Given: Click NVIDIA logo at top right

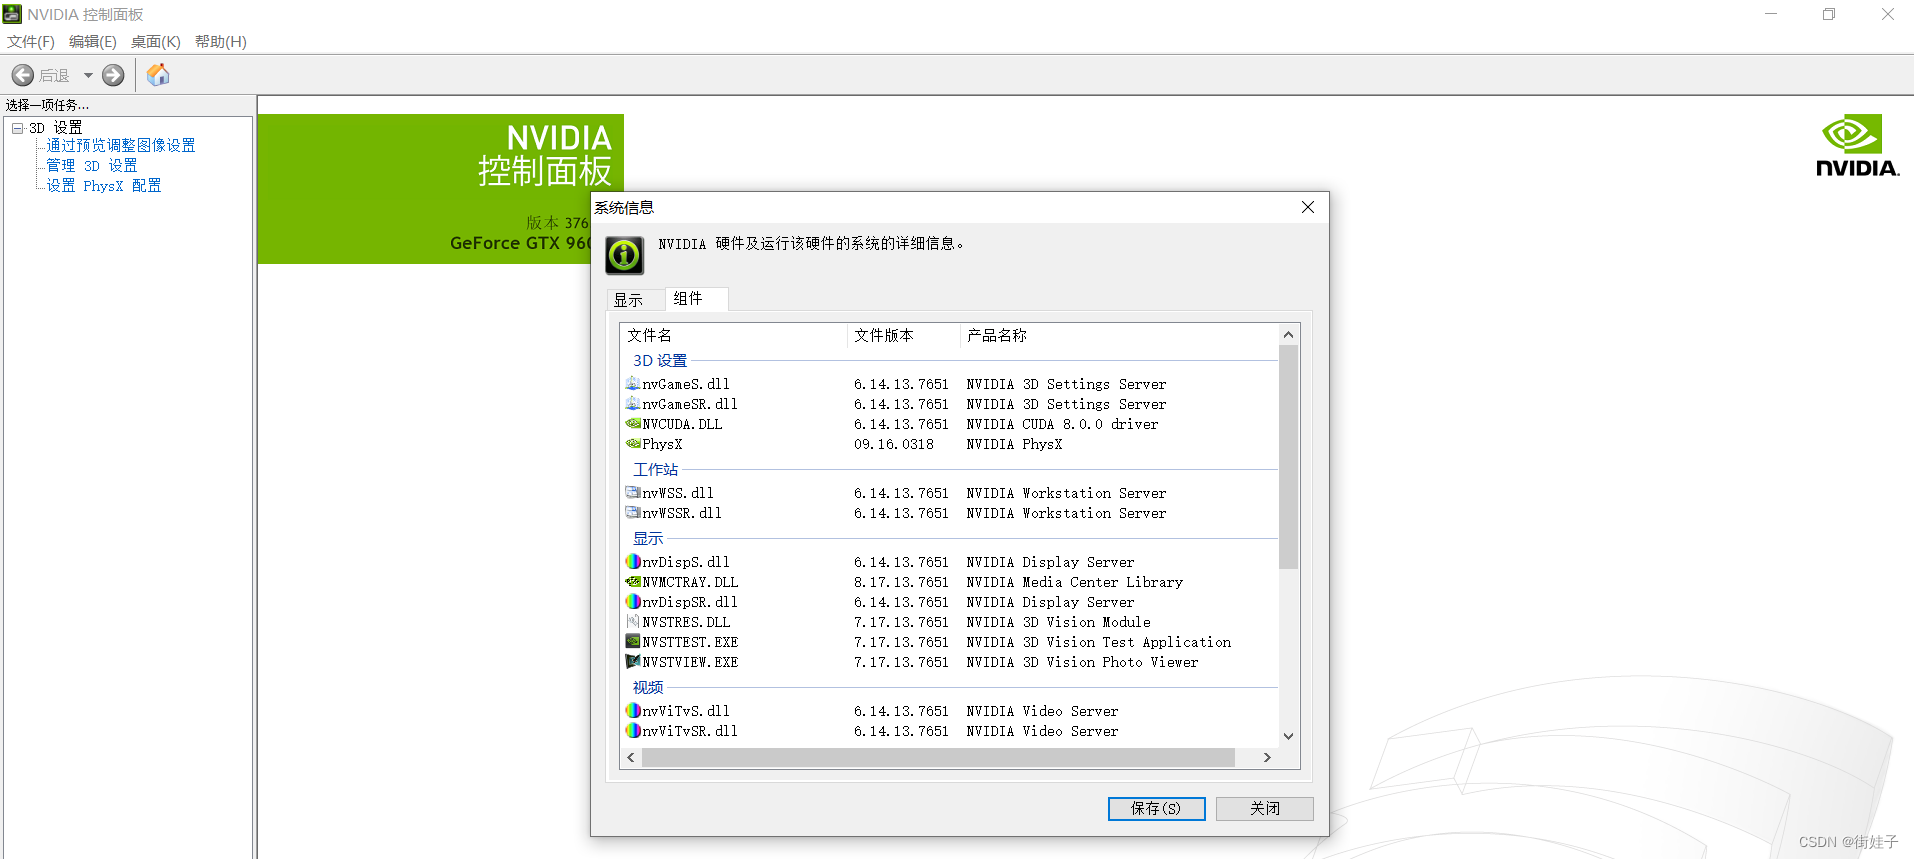Looking at the screenshot, I should [x=1857, y=146].
